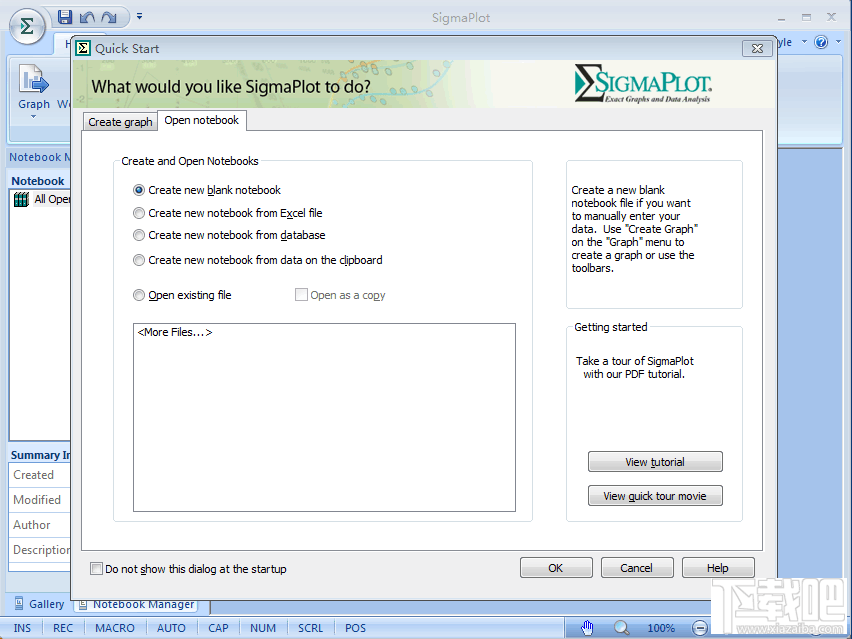Switch to the Create graph tab
This screenshot has height=639, width=852.
[120, 122]
